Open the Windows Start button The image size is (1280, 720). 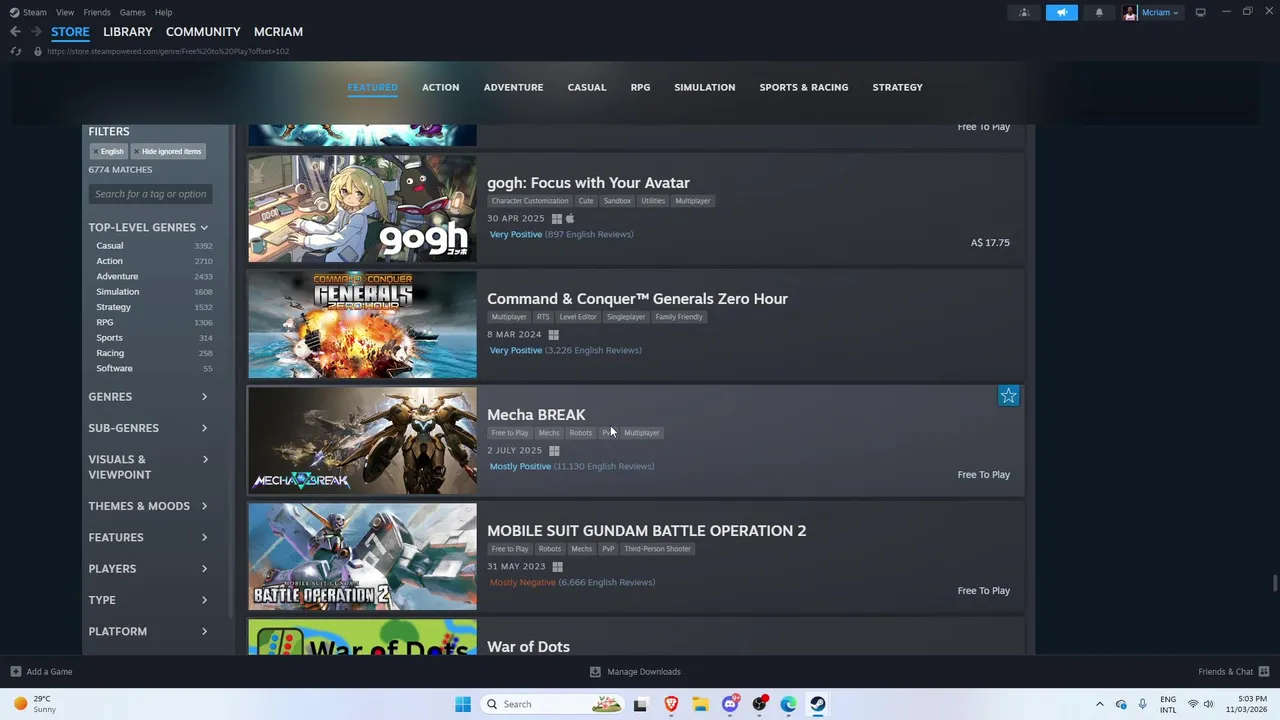click(x=463, y=704)
